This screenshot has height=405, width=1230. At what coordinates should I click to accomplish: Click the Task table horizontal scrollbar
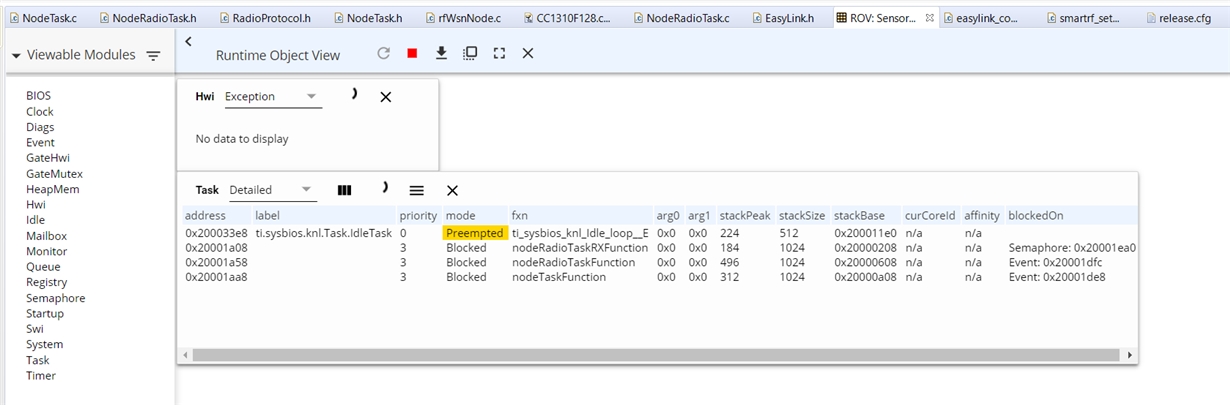pyautogui.click(x=658, y=355)
